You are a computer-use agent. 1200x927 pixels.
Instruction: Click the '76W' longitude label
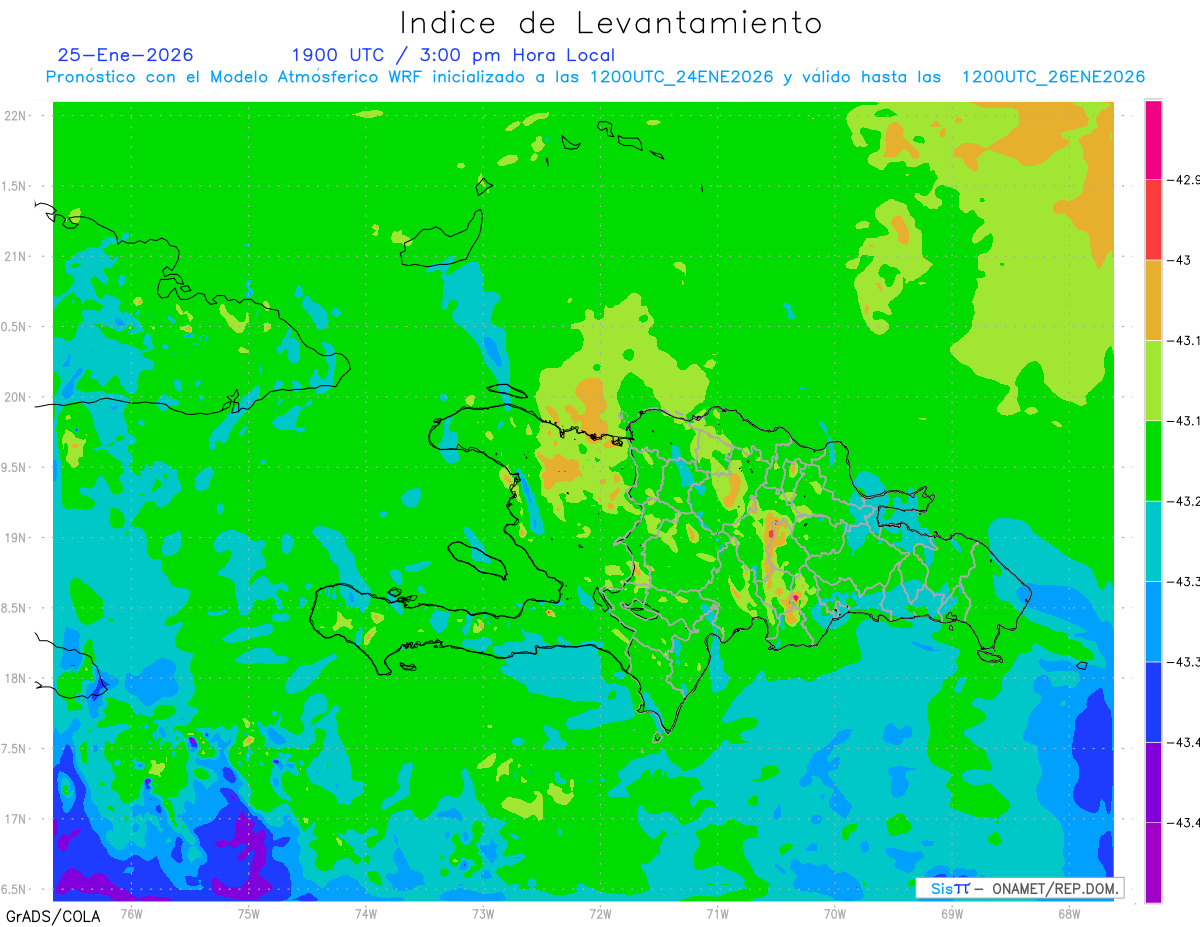tap(131, 913)
